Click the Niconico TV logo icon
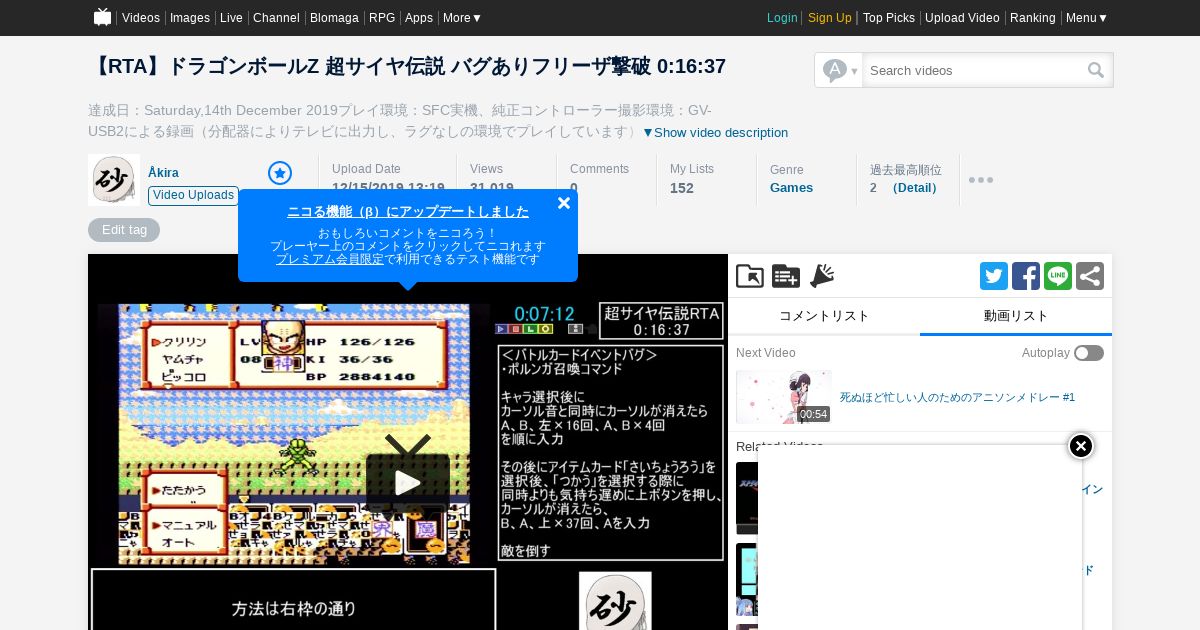The height and width of the screenshot is (630, 1200). click(103, 17)
